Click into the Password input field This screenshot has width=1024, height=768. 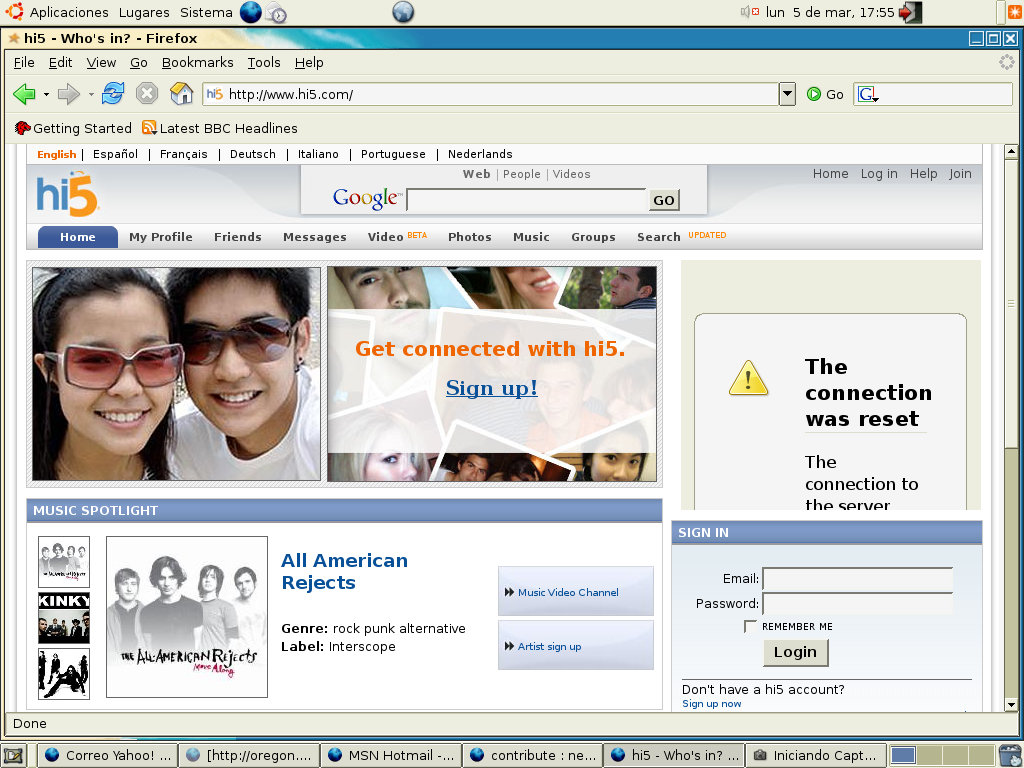tap(857, 603)
